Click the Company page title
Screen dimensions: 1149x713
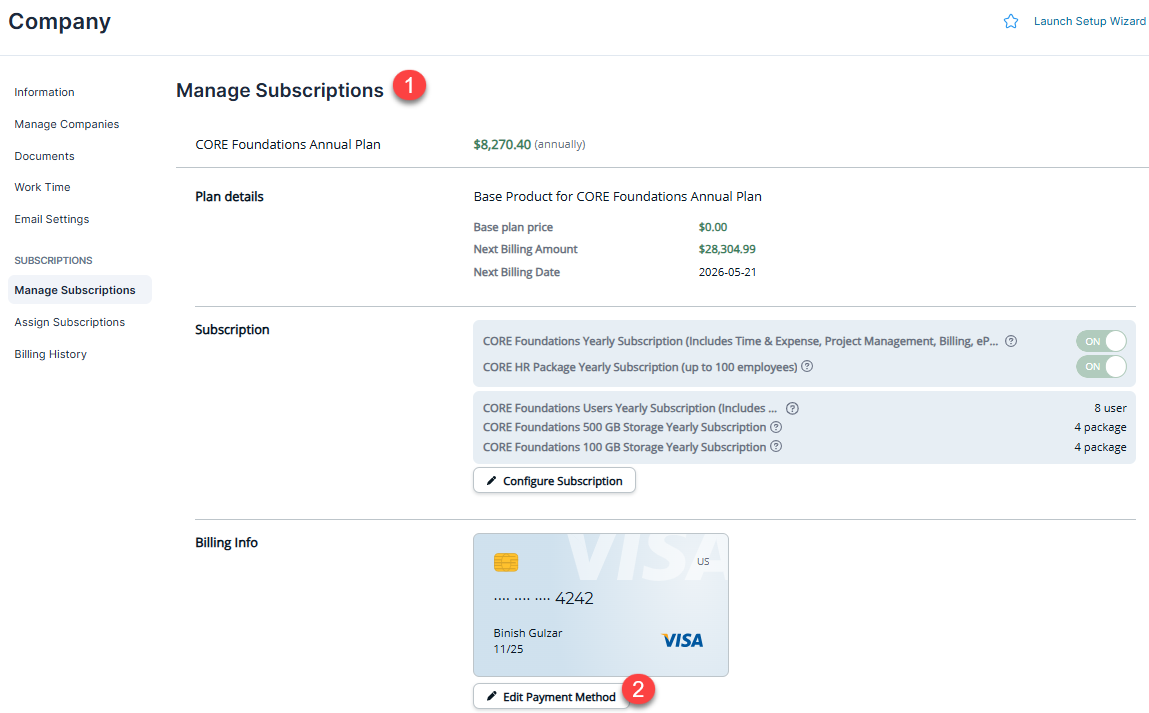(x=59, y=21)
